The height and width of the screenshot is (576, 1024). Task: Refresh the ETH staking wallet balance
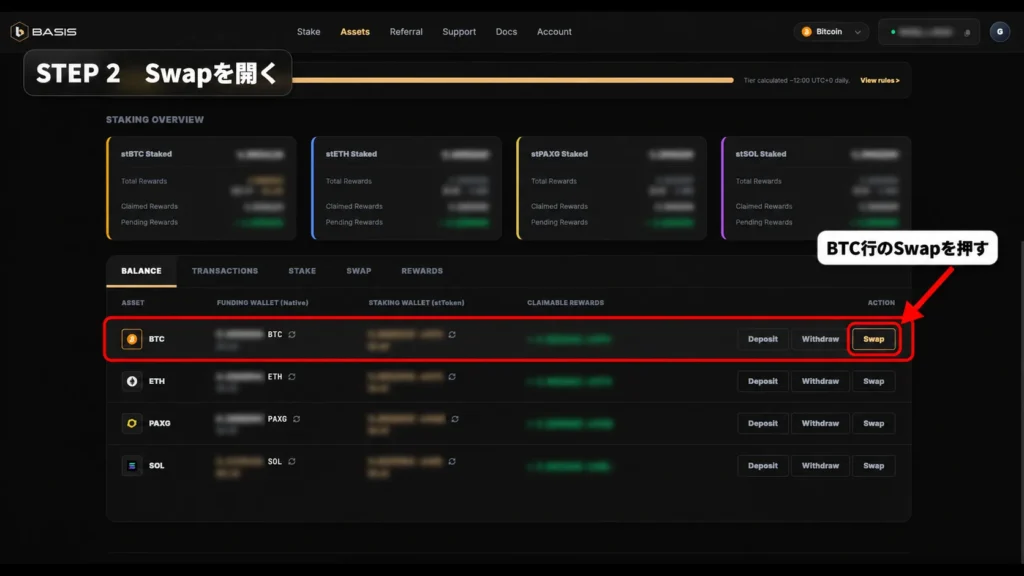[x=452, y=377]
